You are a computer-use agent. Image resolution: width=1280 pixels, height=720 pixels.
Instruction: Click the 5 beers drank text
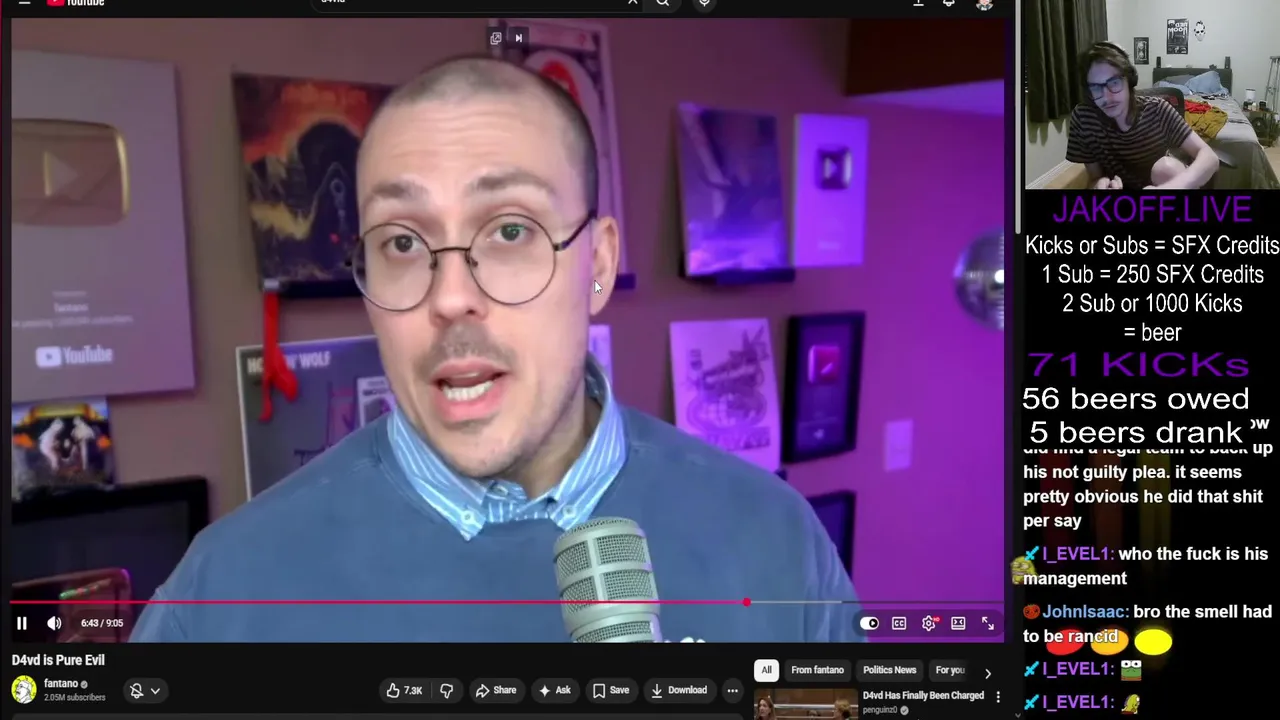click(x=1136, y=432)
